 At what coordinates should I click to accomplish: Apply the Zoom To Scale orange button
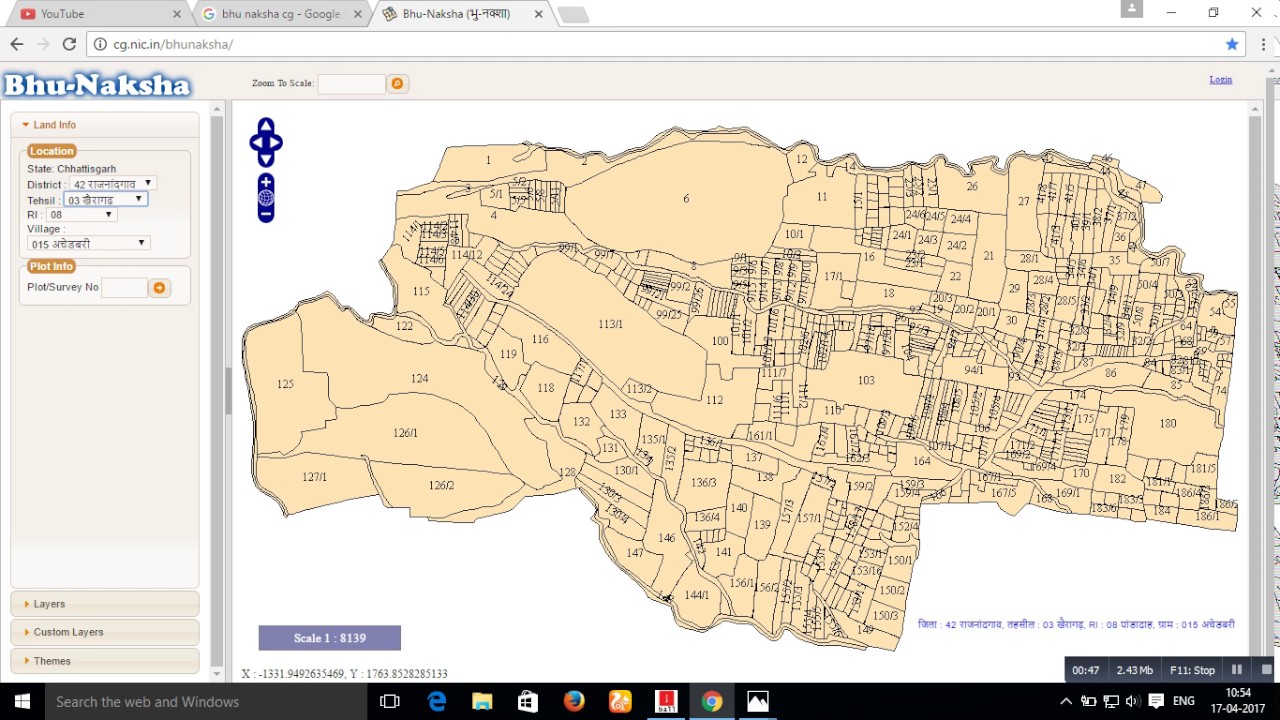pyautogui.click(x=397, y=84)
